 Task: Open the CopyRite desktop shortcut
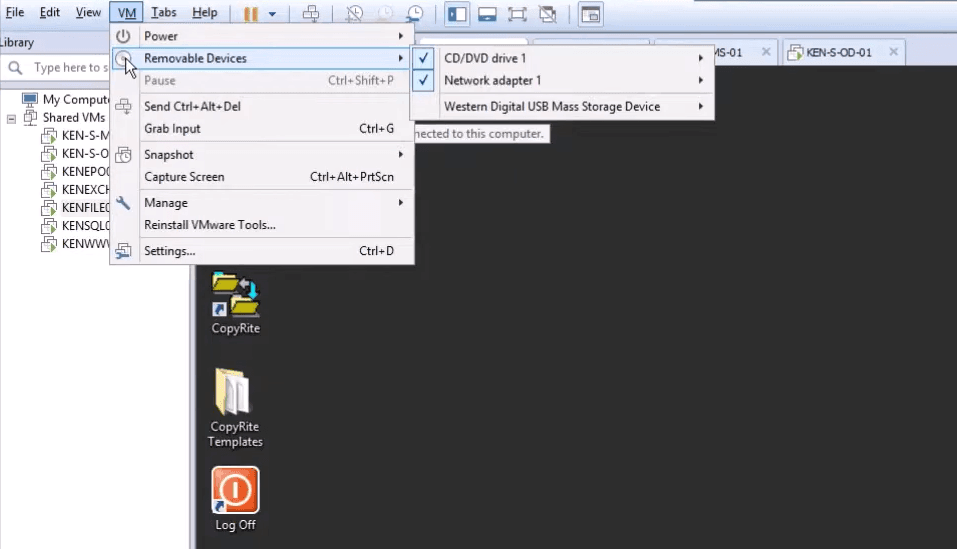click(x=235, y=303)
